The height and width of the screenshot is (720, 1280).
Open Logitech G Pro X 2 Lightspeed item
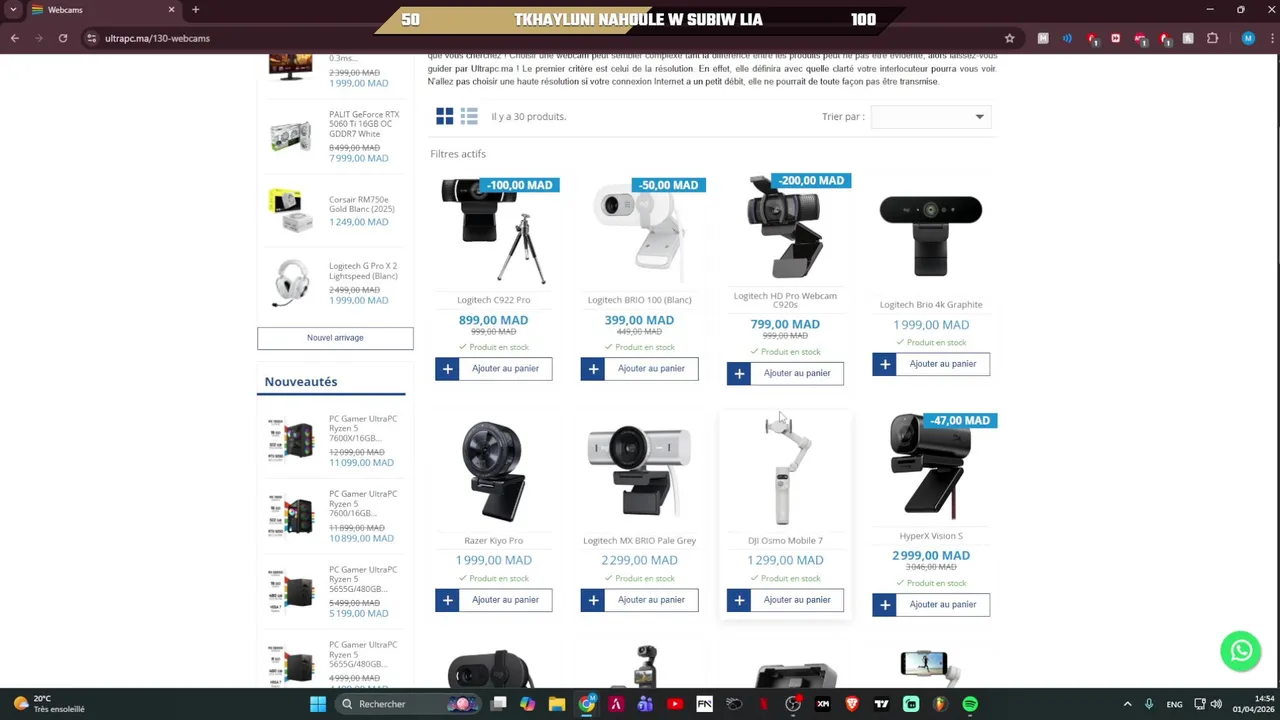[363, 271]
